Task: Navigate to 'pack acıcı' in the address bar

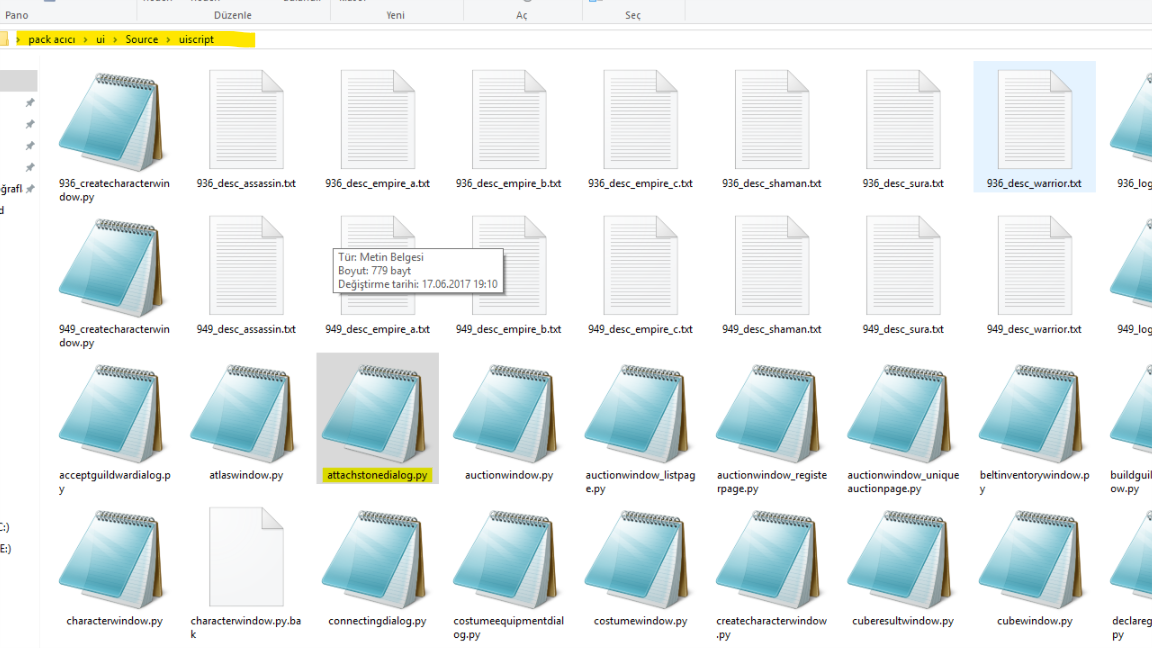Action: click(x=51, y=40)
